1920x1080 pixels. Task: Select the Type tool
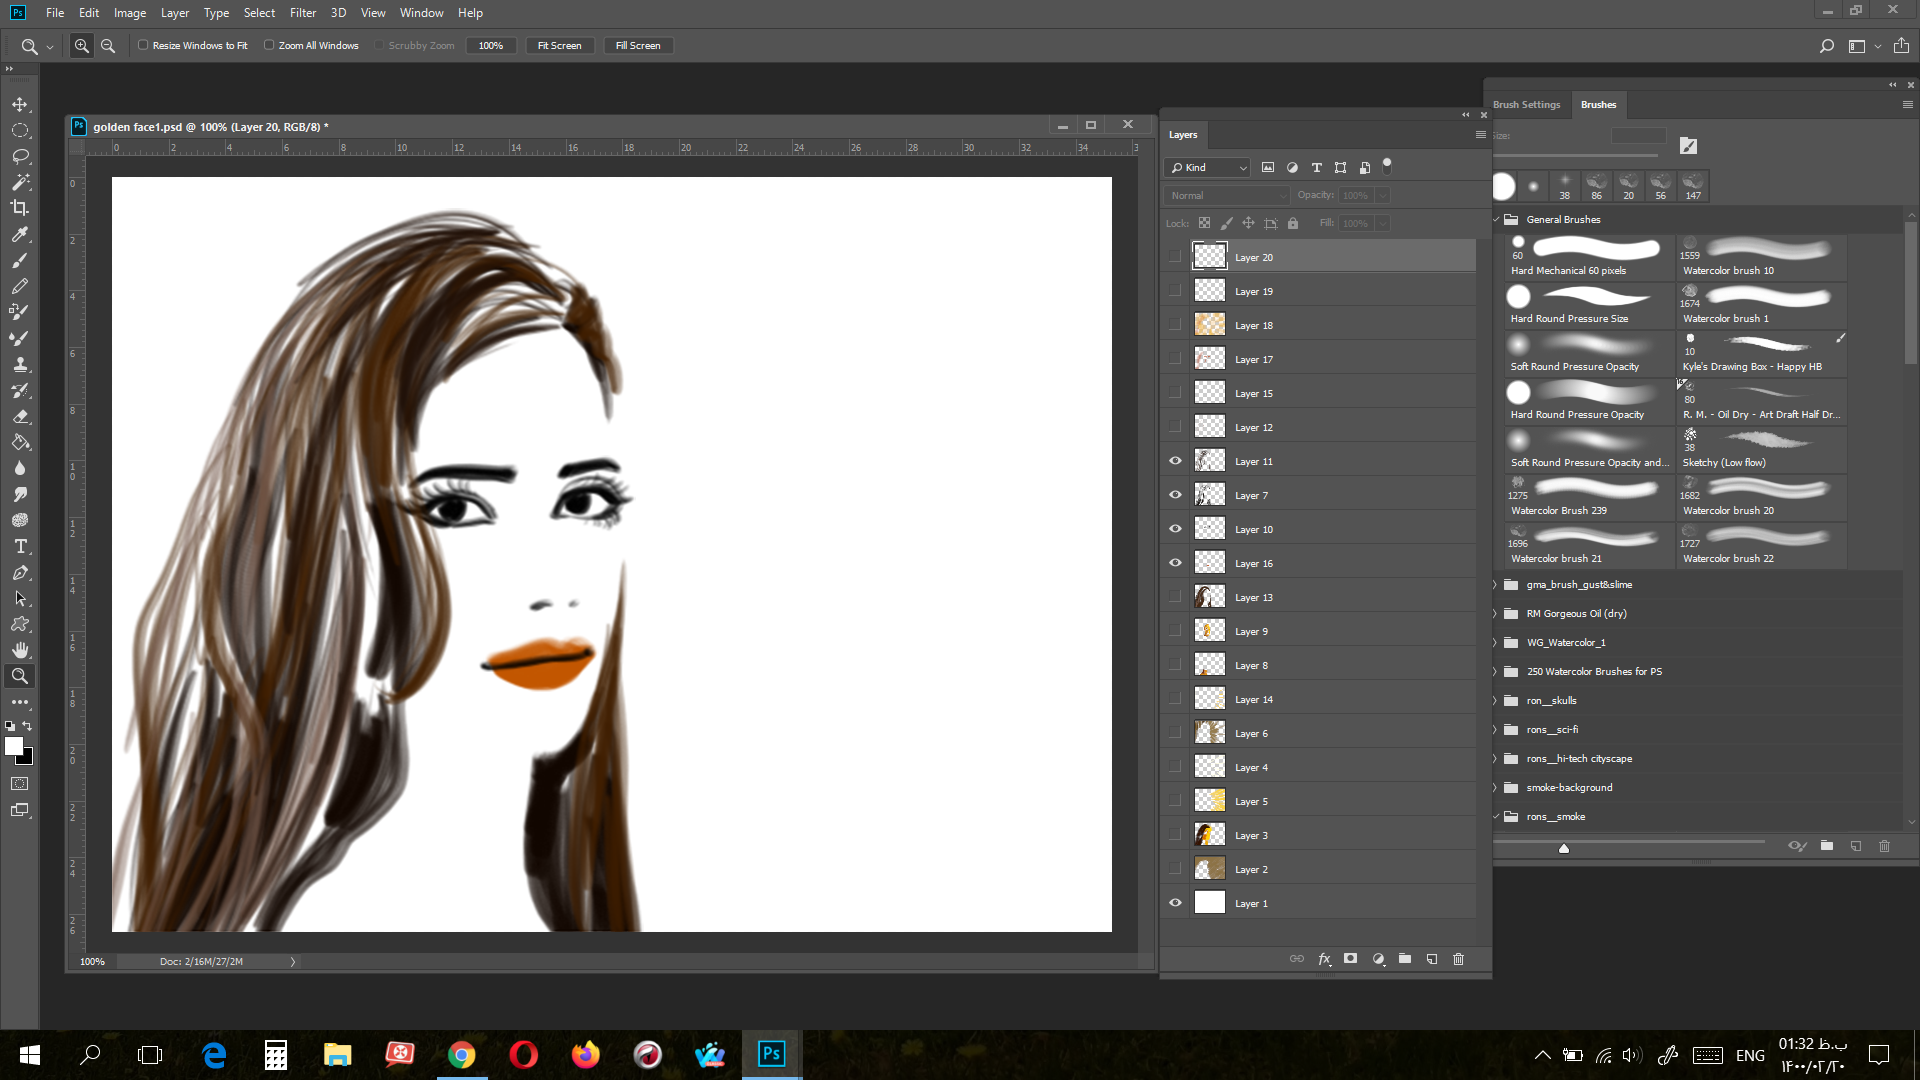coord(19,546)
